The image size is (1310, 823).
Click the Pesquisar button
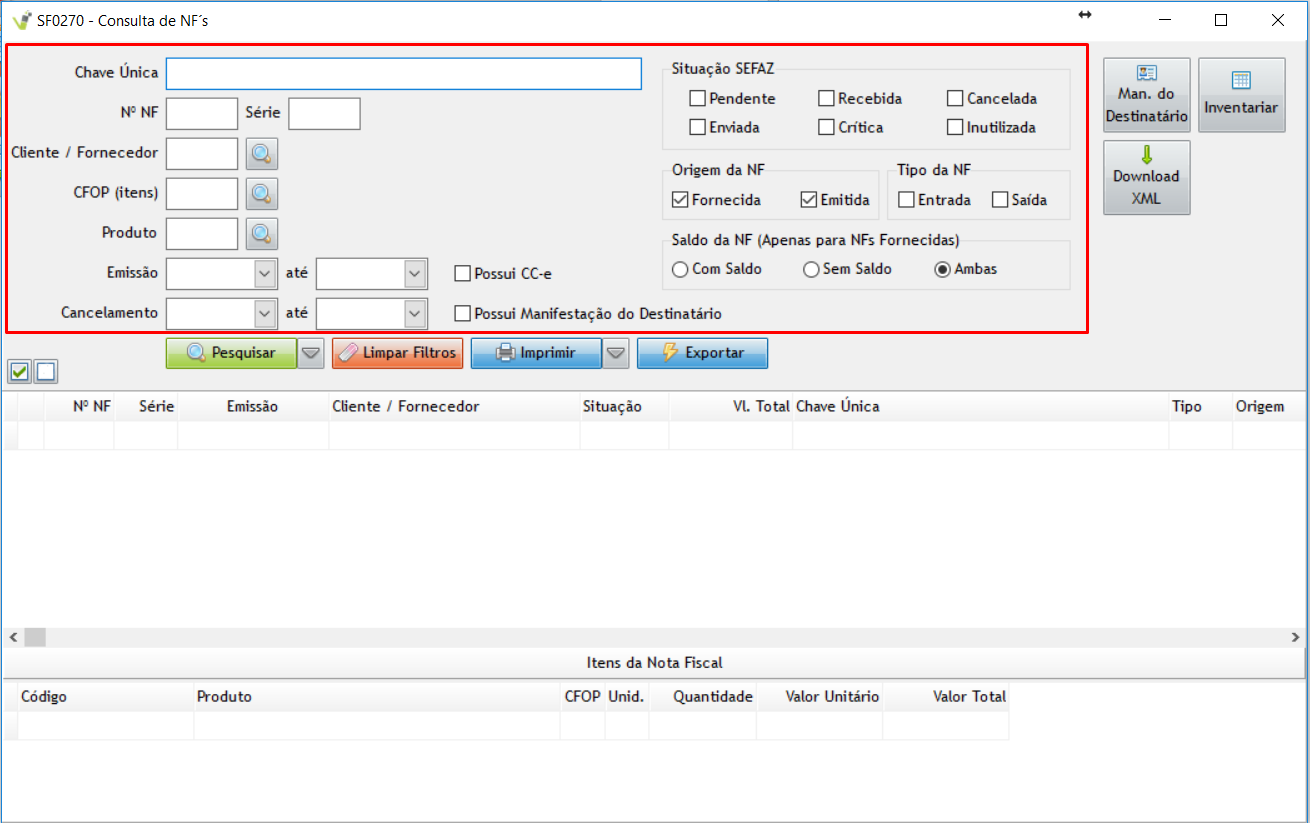(x=231, y=353)
